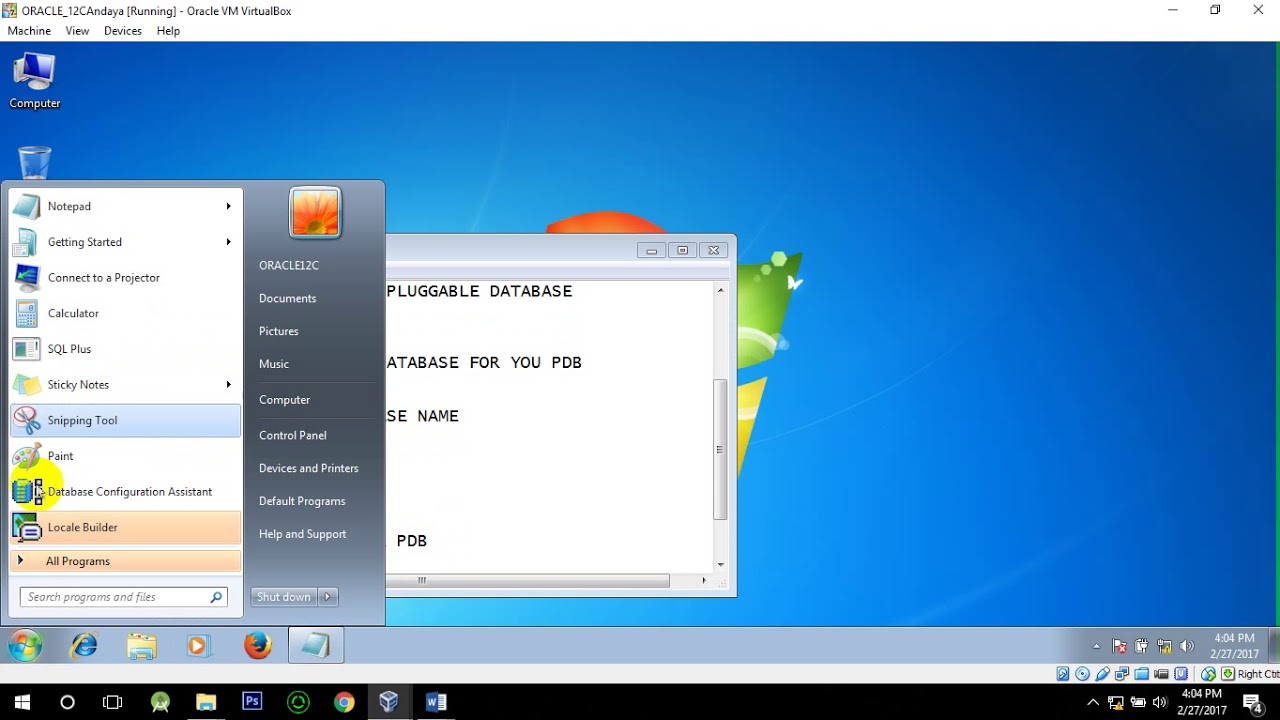
Task: Select VirtualBox icon on host taskbar
Action: click(389, 702)
